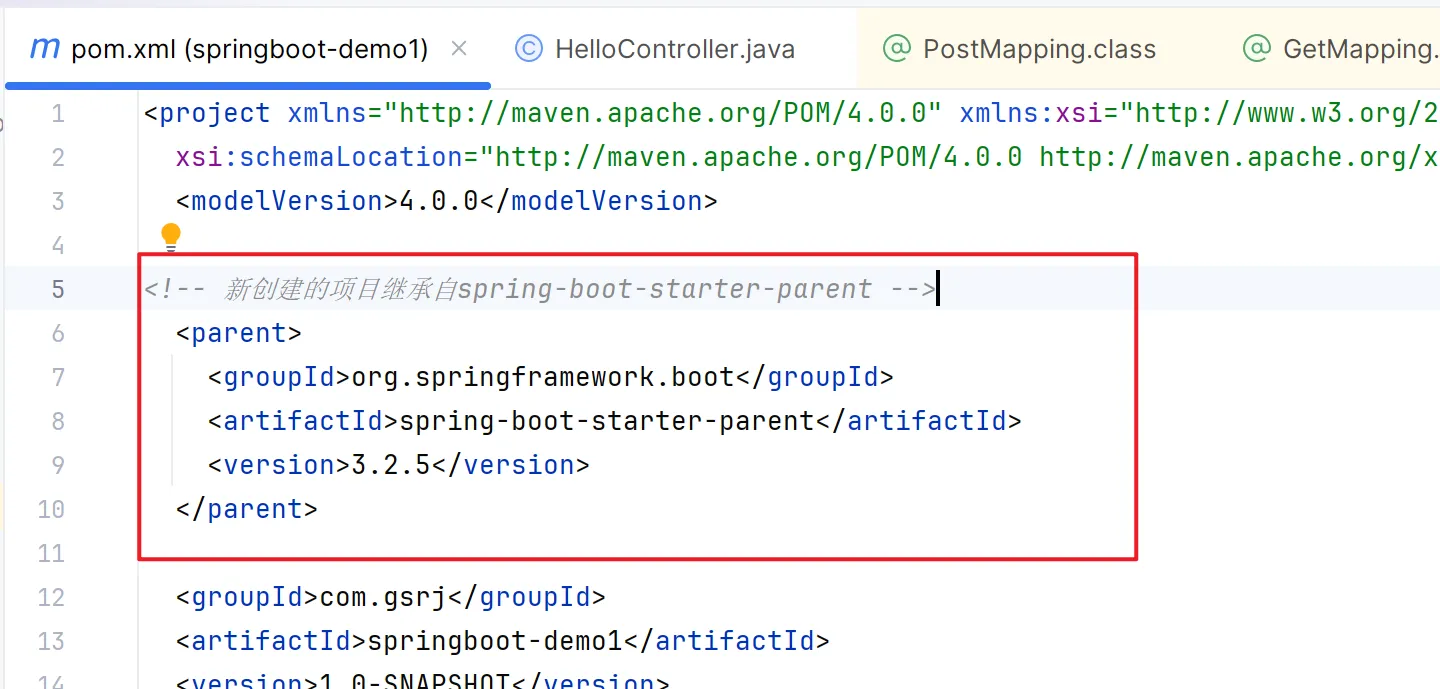Click the yellow lightbulb near line 4
Screen dimensions: 1440x689
click(170, 235)
